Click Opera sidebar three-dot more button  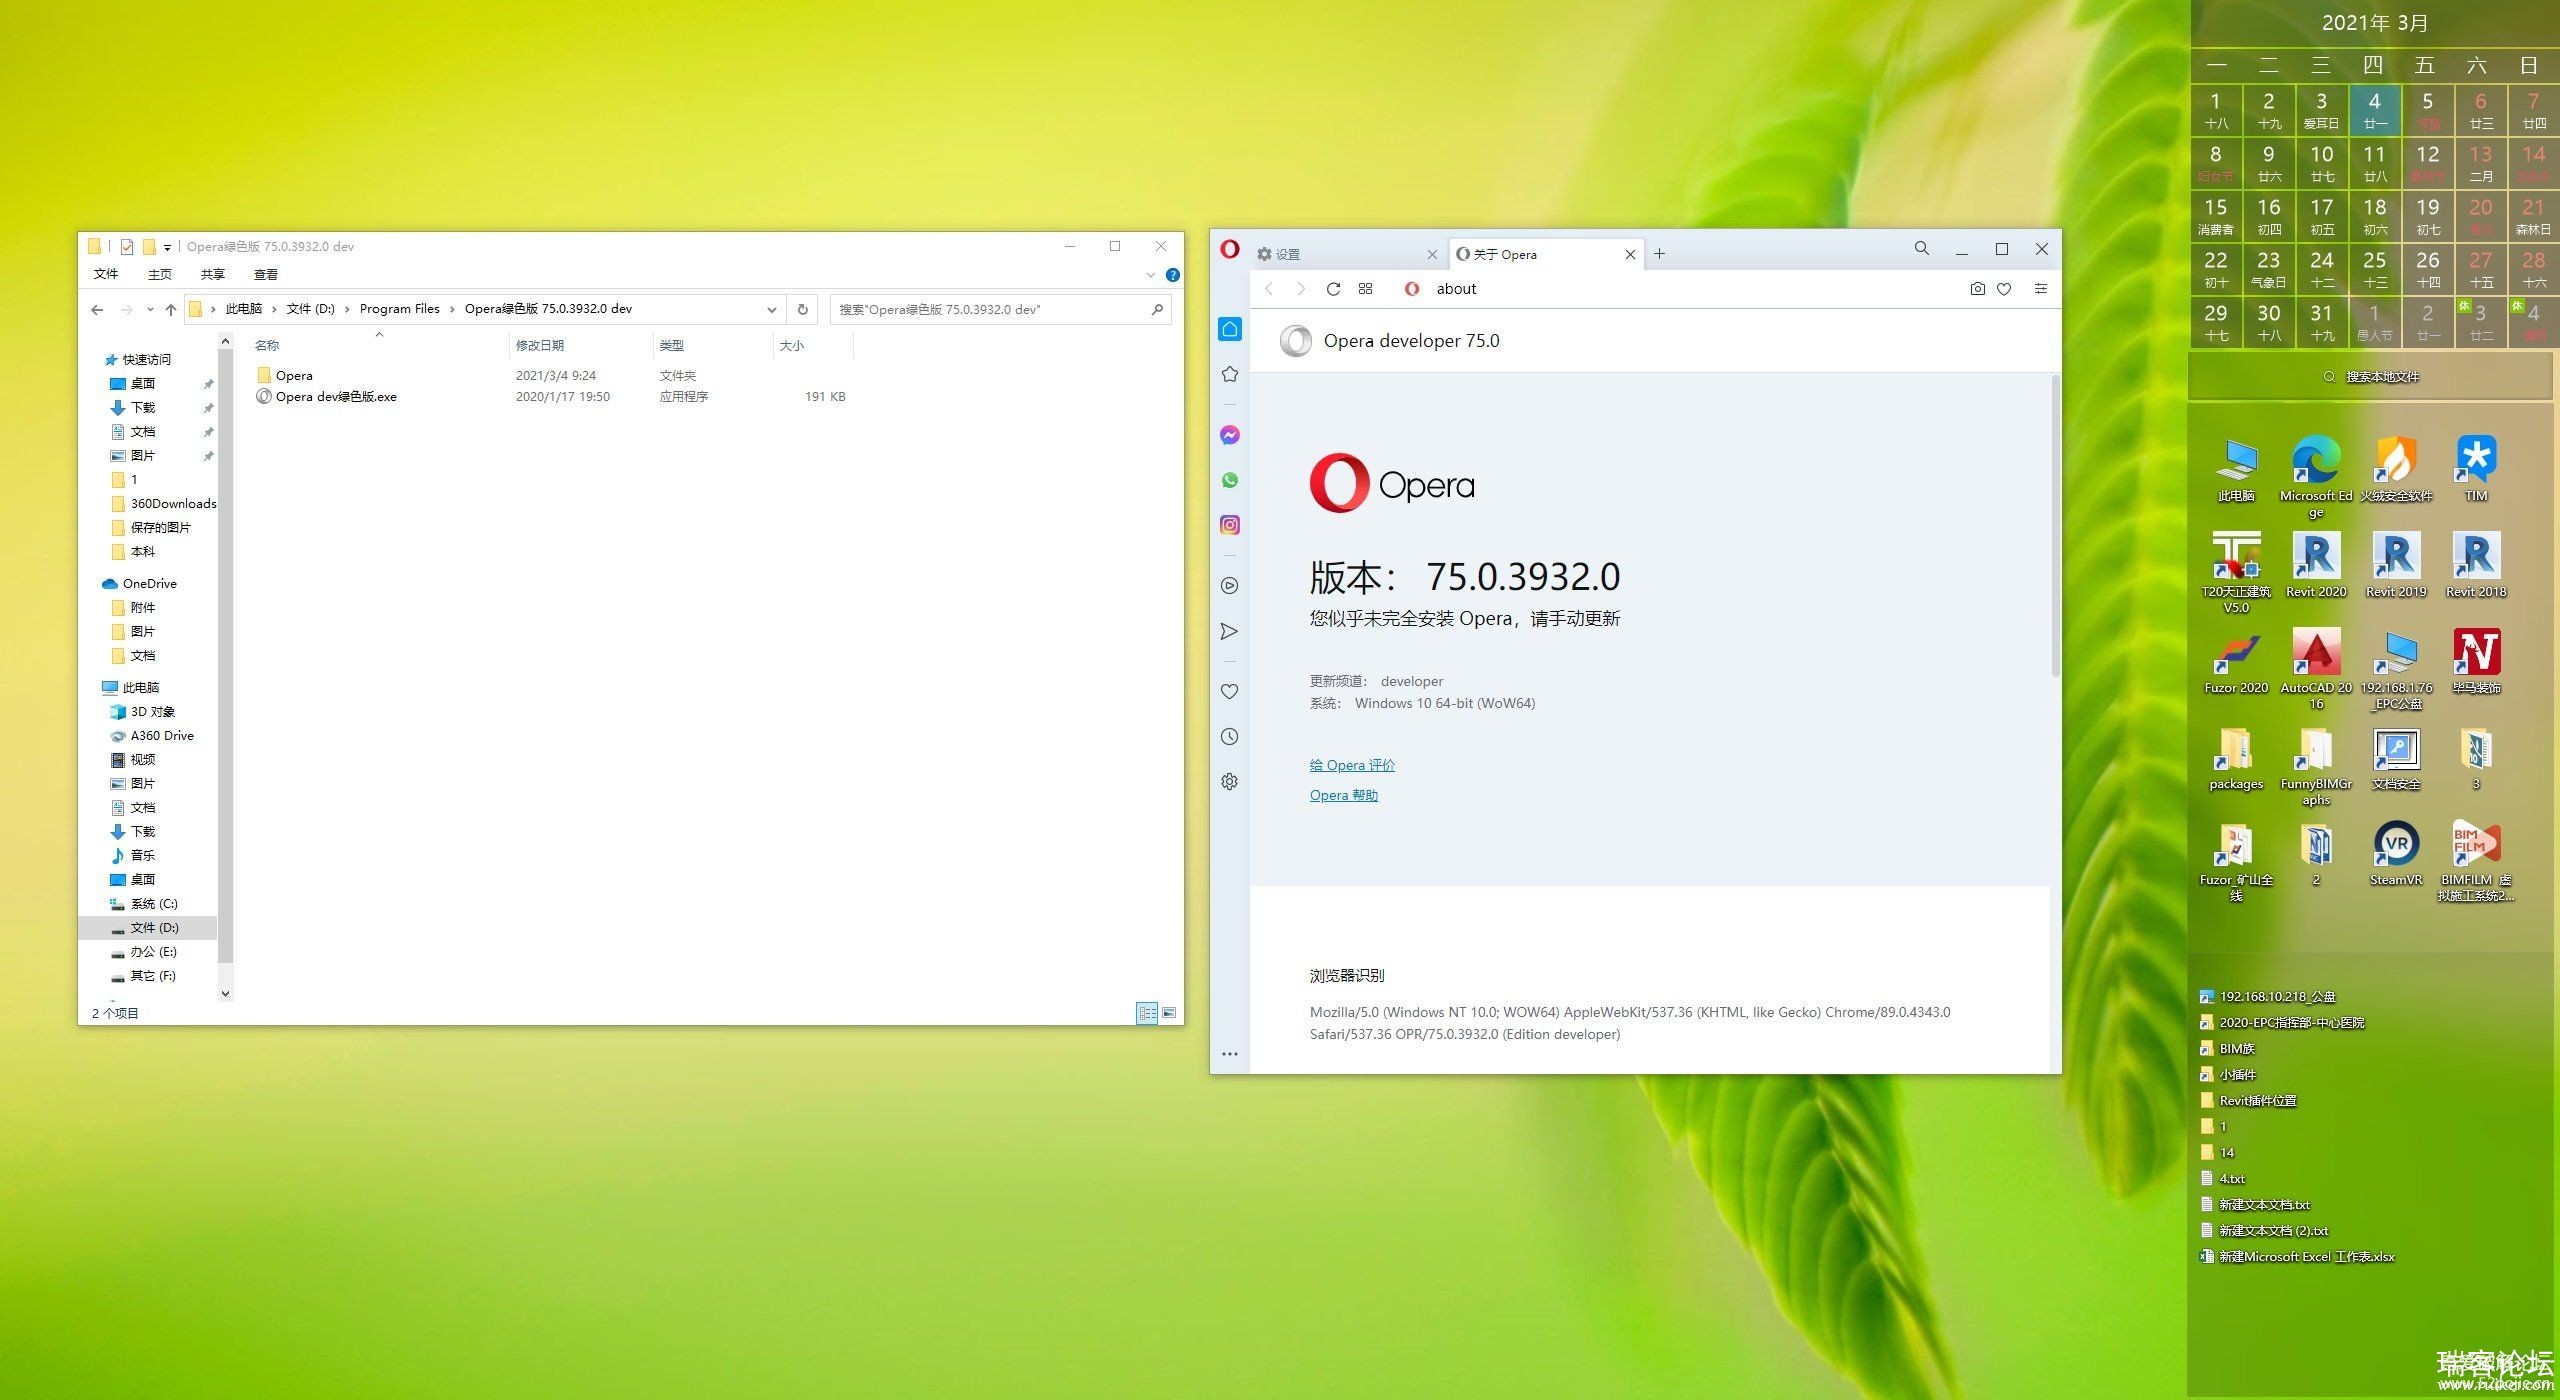coord(1230,1054)
